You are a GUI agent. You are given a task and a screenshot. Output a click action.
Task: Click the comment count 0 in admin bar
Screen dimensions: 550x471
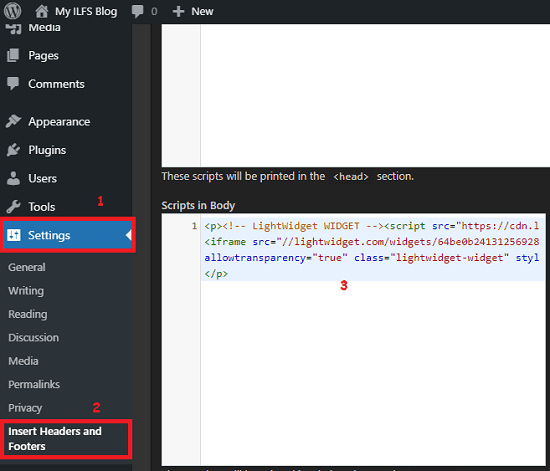click(154, 12)
